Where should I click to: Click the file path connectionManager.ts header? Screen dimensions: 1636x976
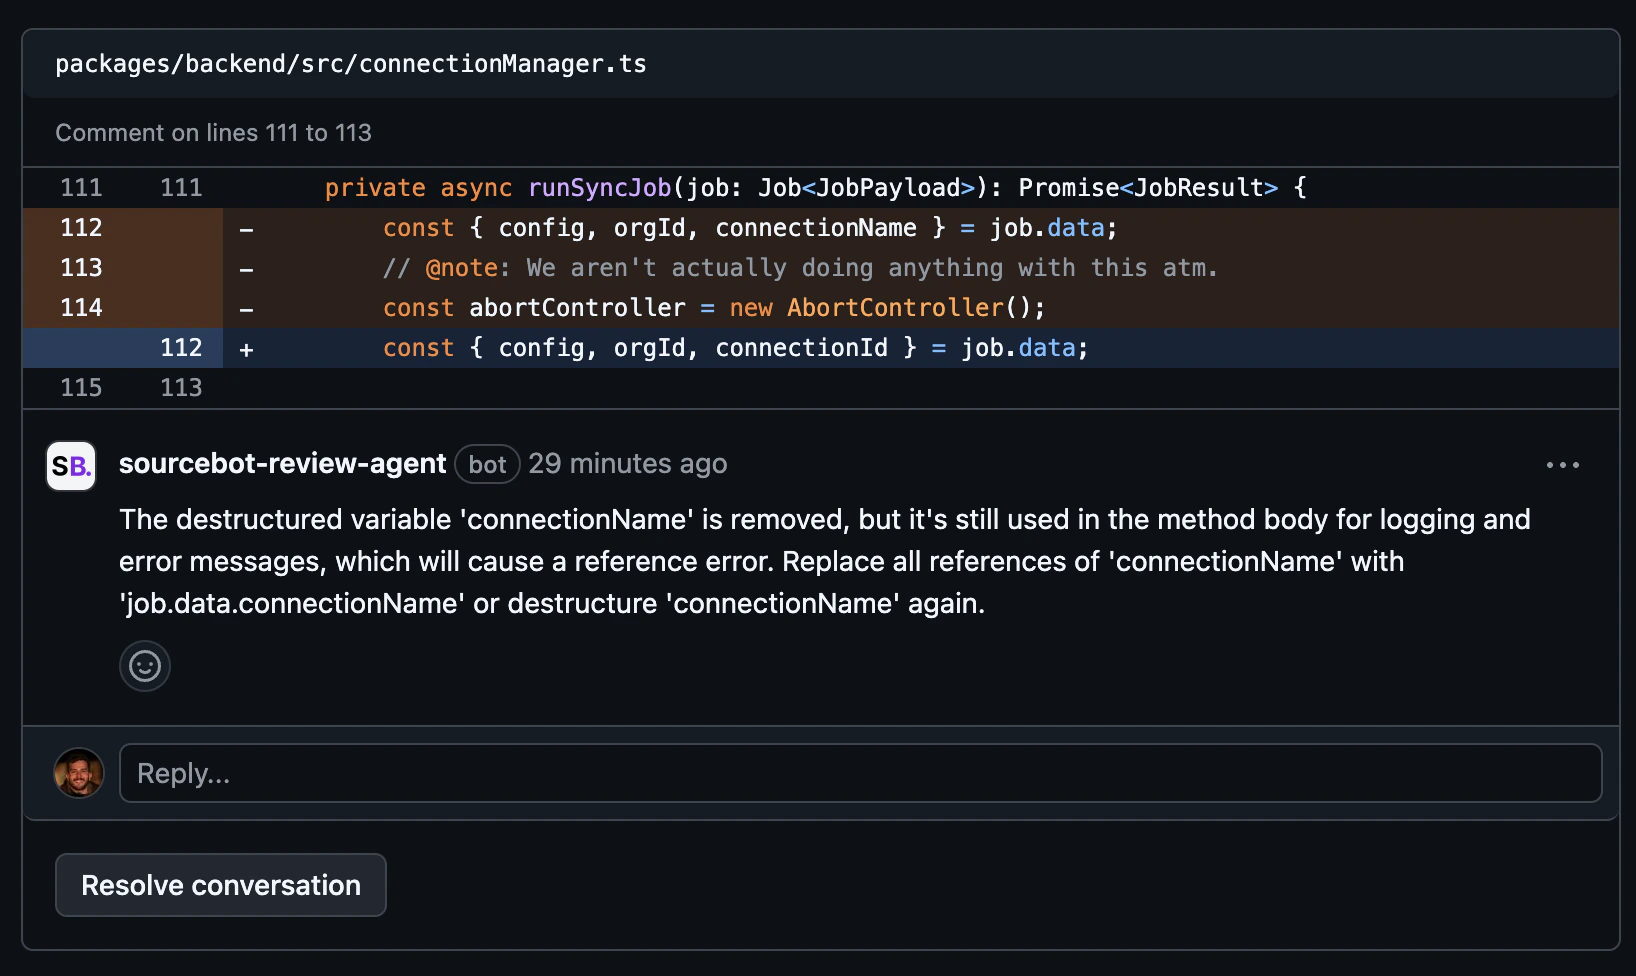351,63
